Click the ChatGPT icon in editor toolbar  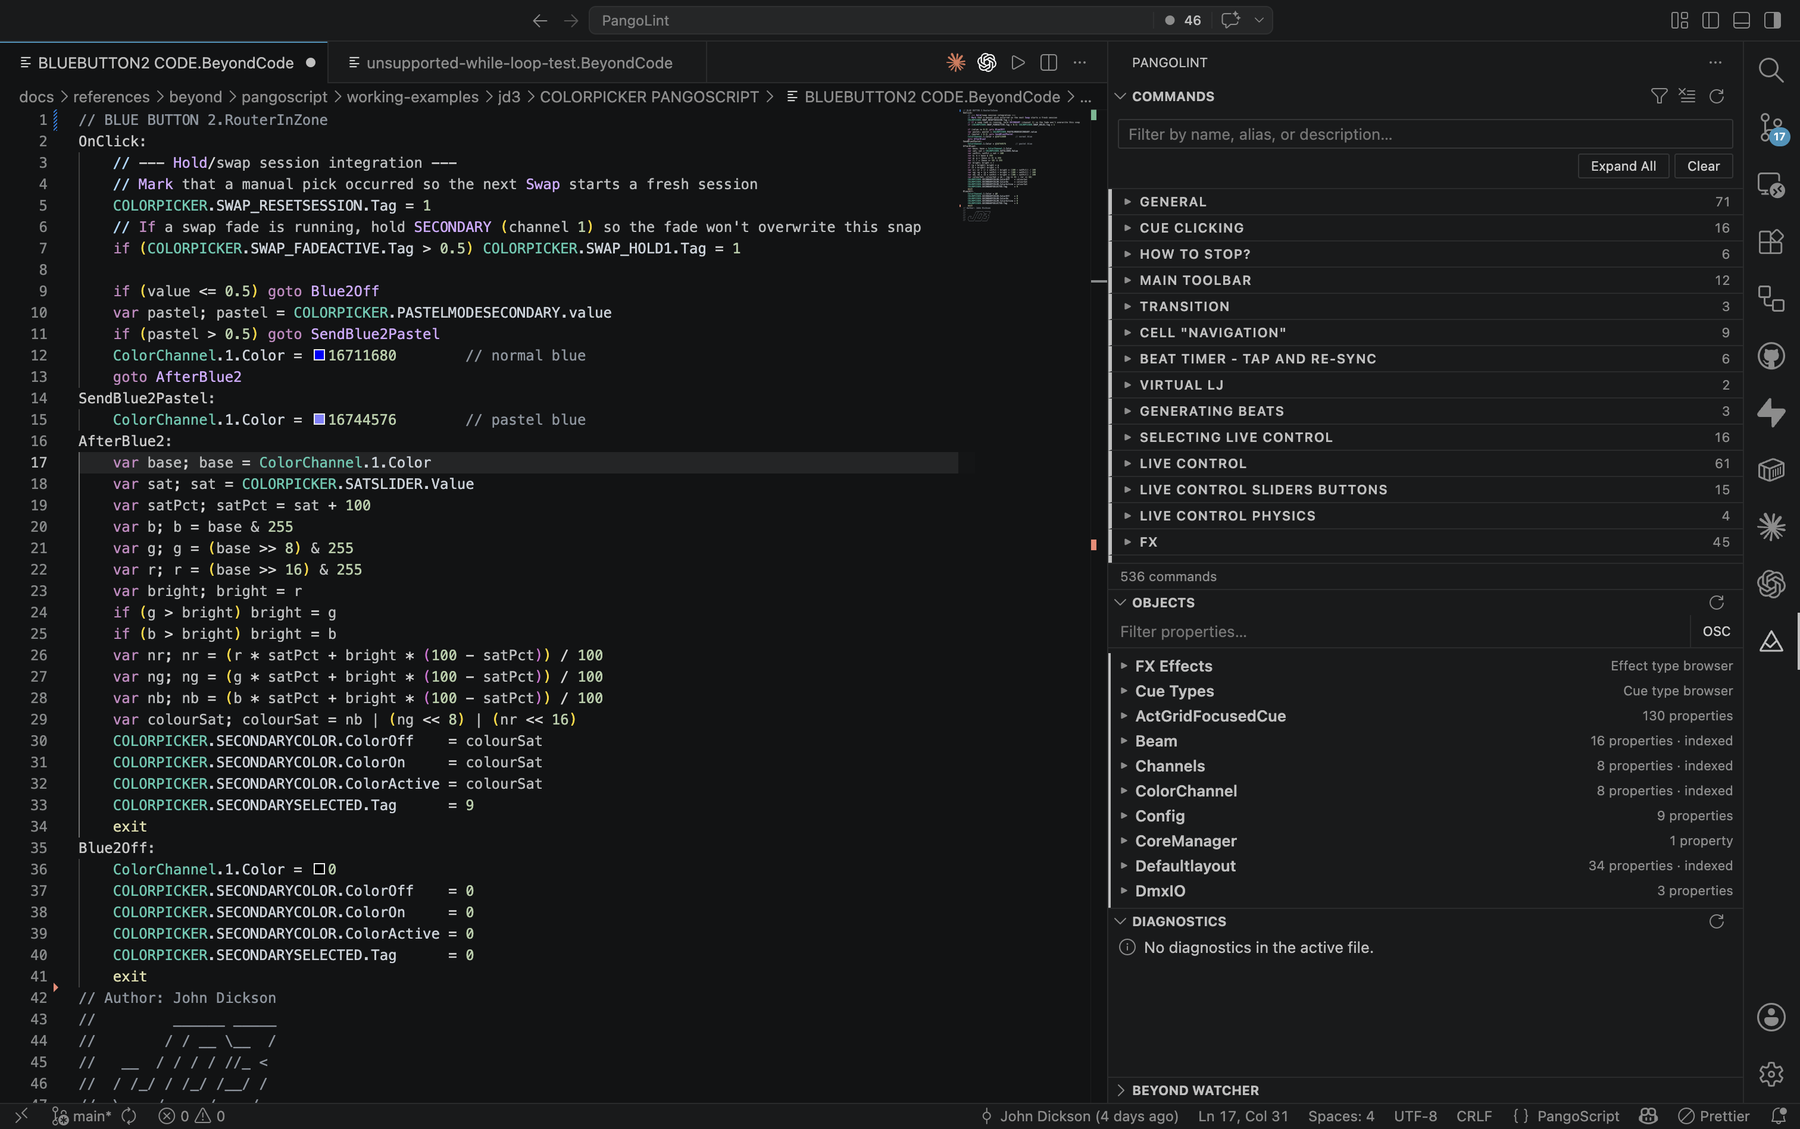coord(987,63)
